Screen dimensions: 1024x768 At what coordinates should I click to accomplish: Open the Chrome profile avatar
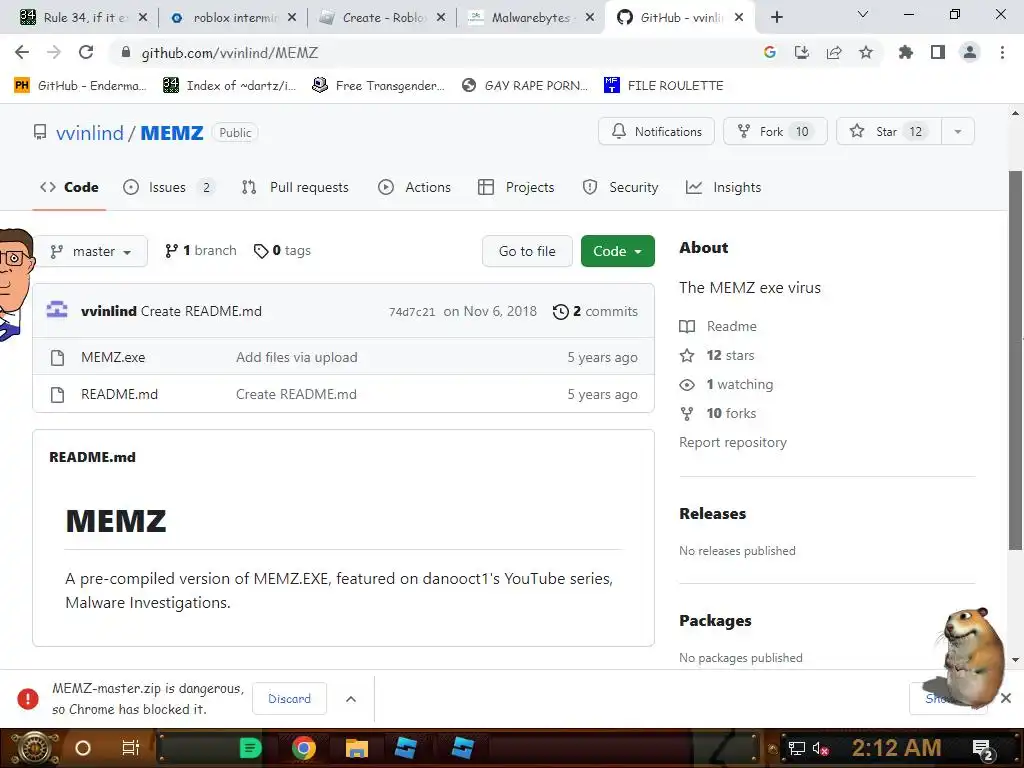pyautogui.click(x=970, y=52)
